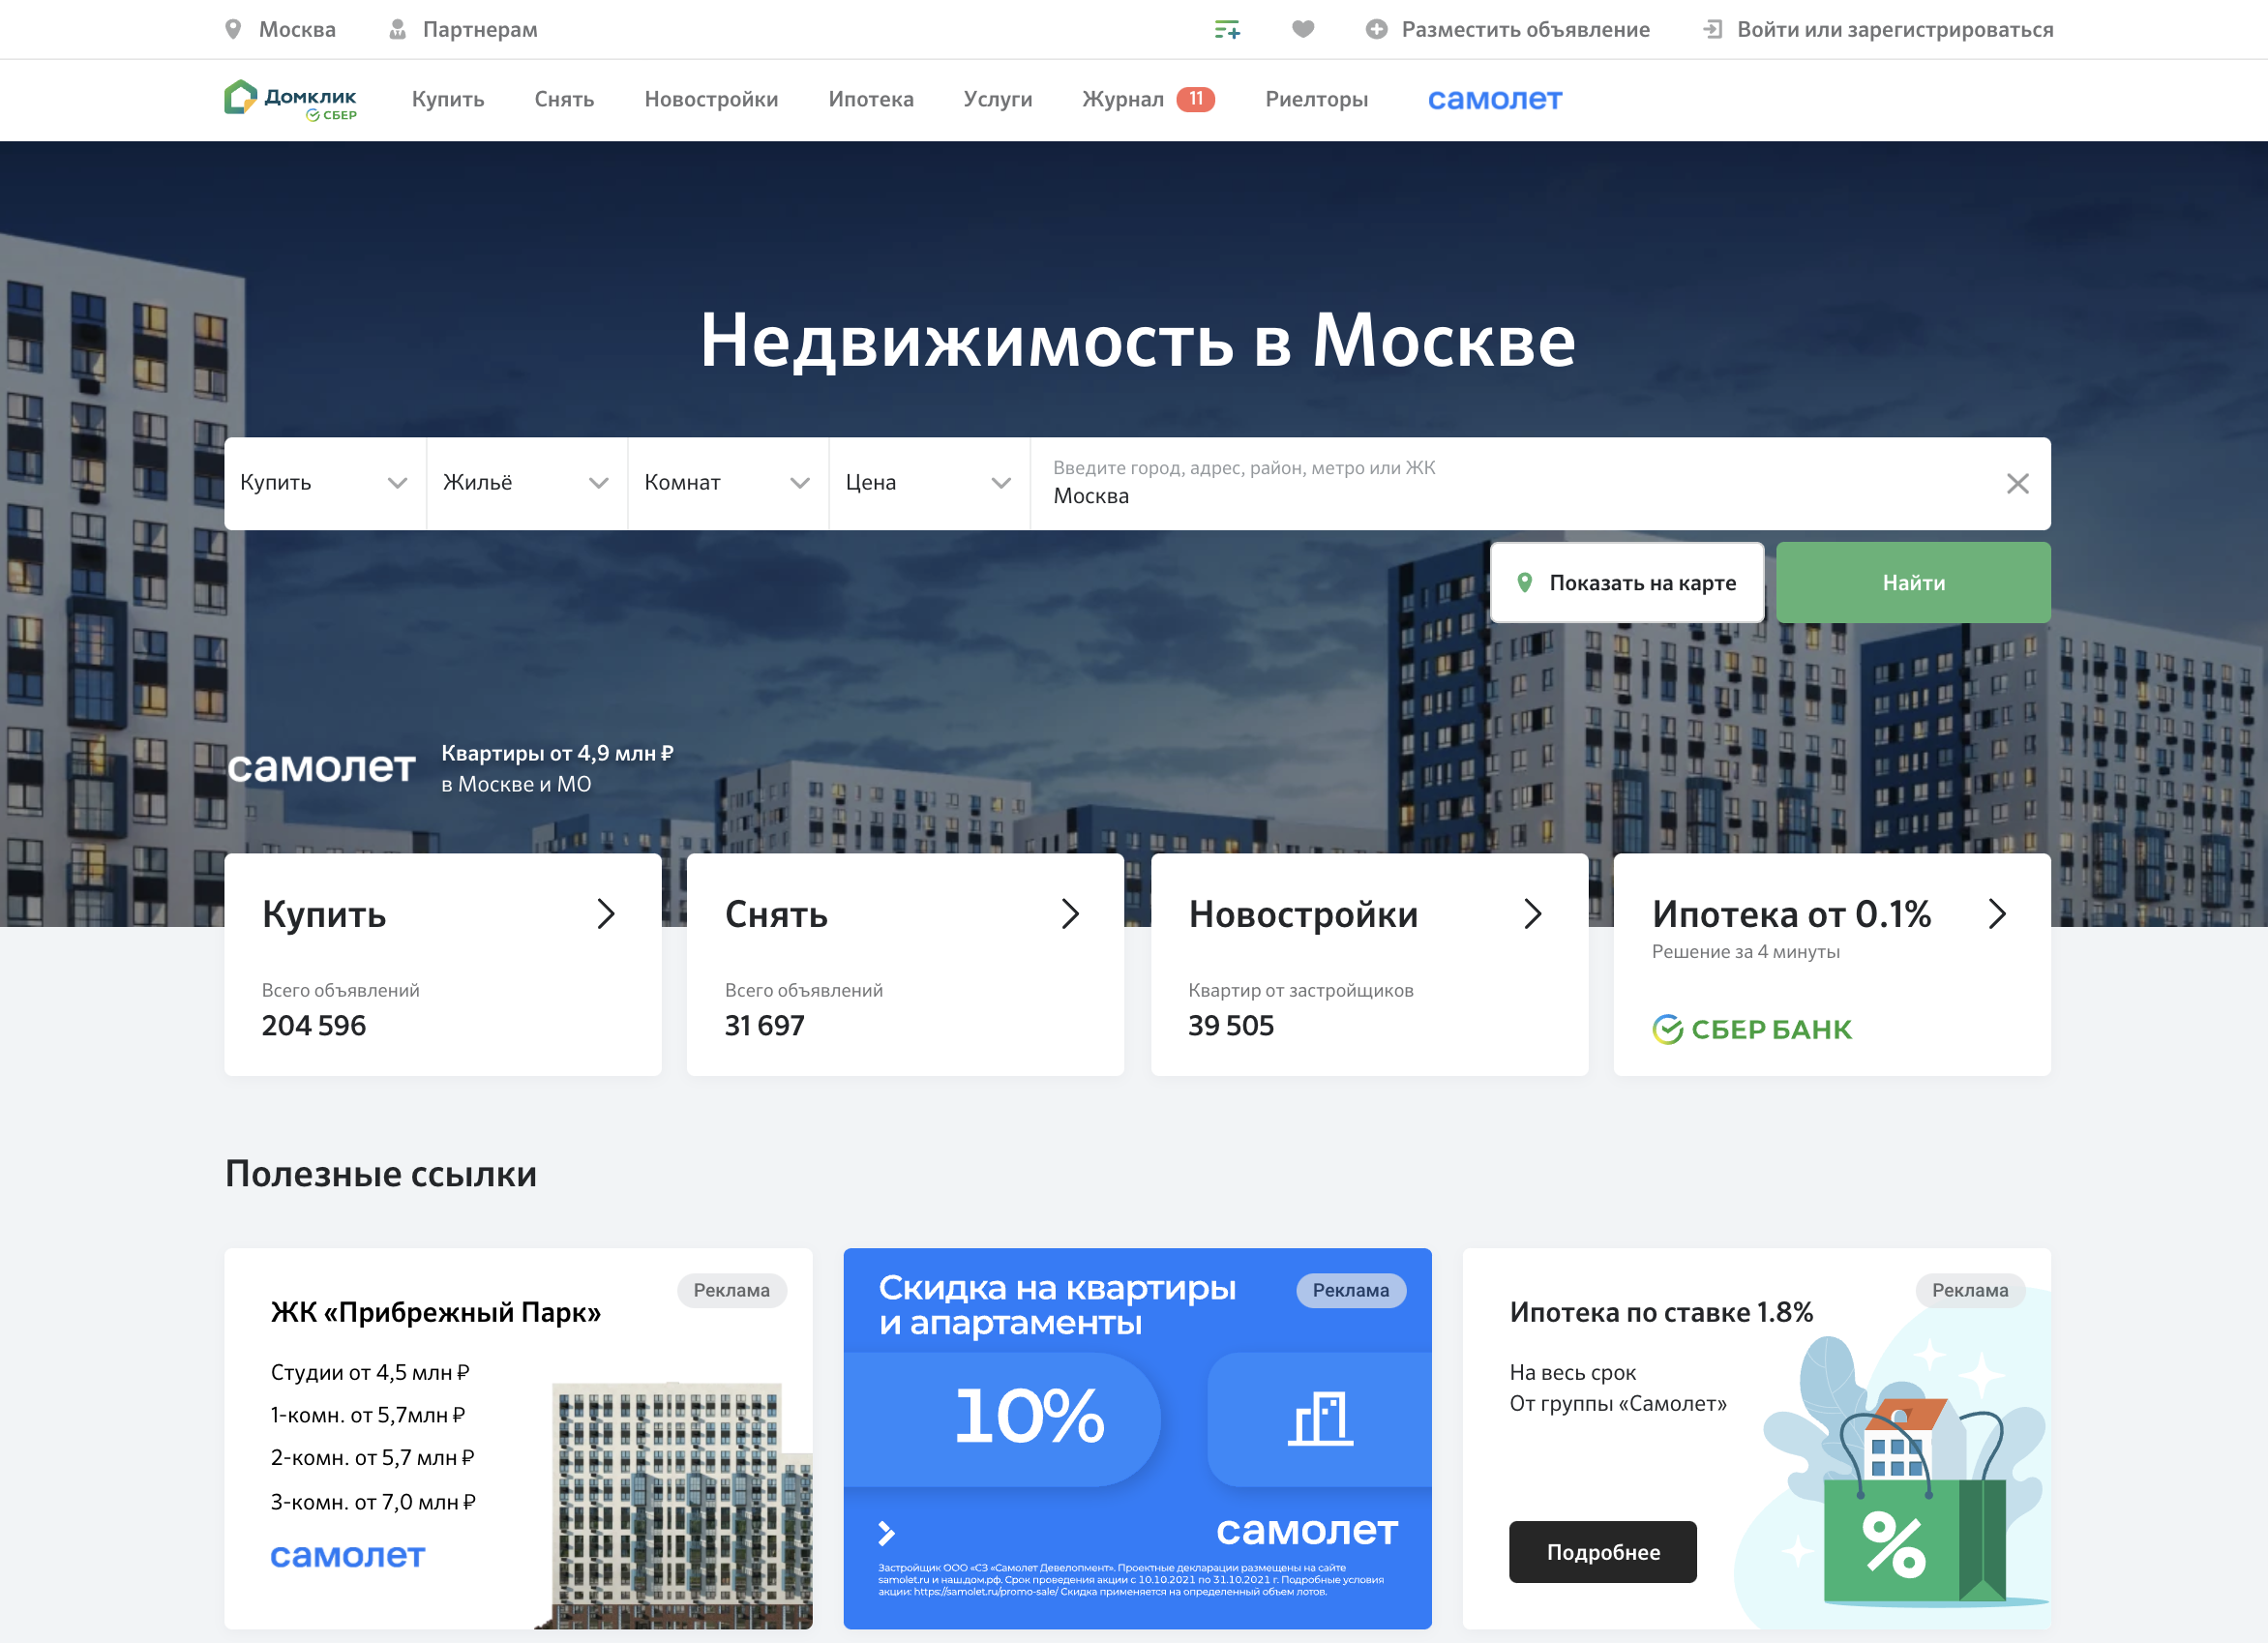
Task: Click the Подробнее button
Action: [x=1602, y=1552]
